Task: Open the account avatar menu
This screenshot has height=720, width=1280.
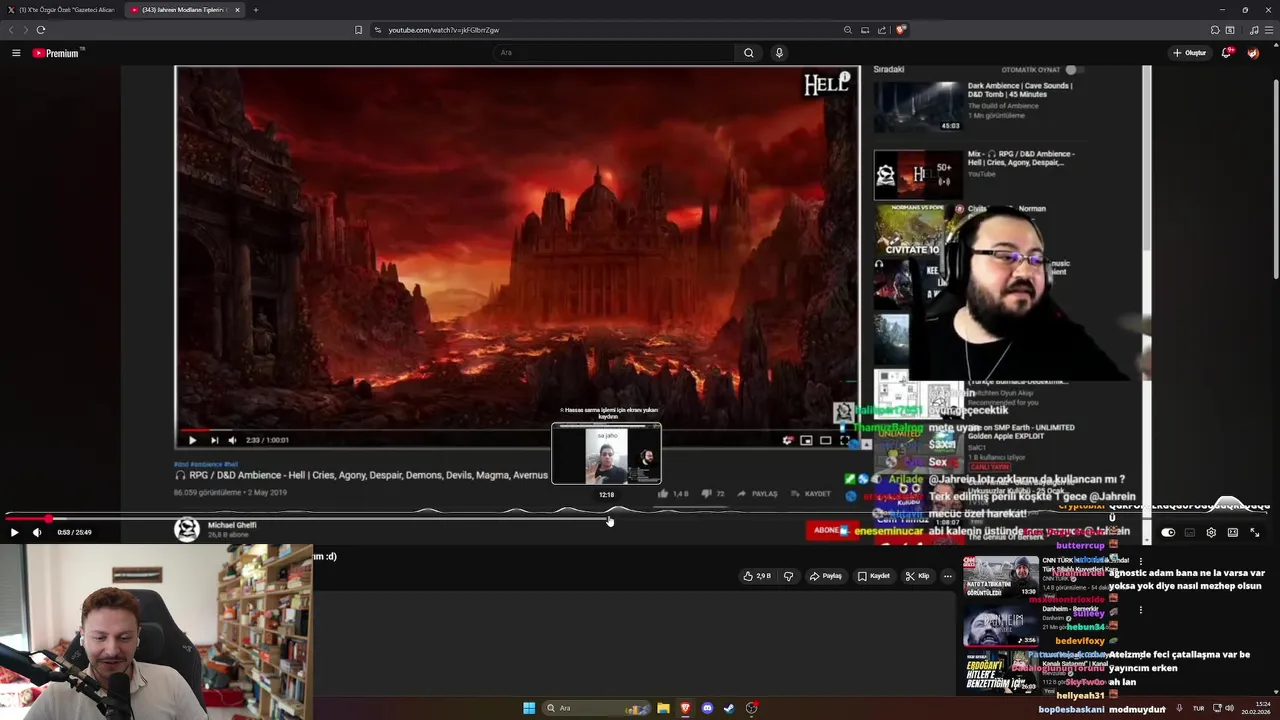Action: point(1253,53)
